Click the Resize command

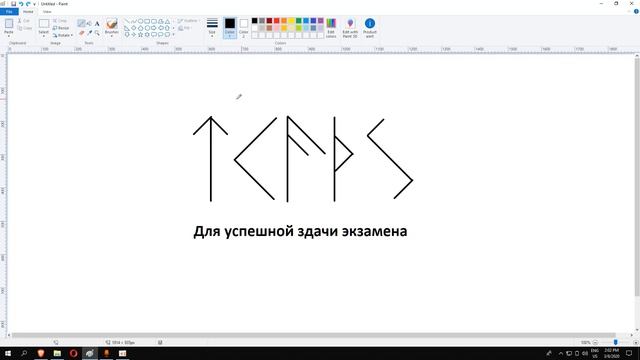61,28
